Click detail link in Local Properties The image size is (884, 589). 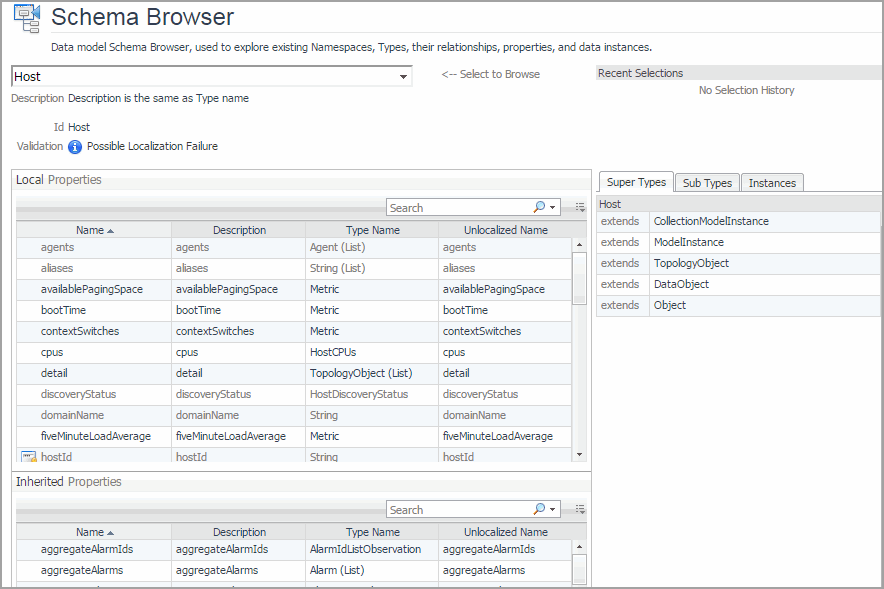click(x=54, y=373)
